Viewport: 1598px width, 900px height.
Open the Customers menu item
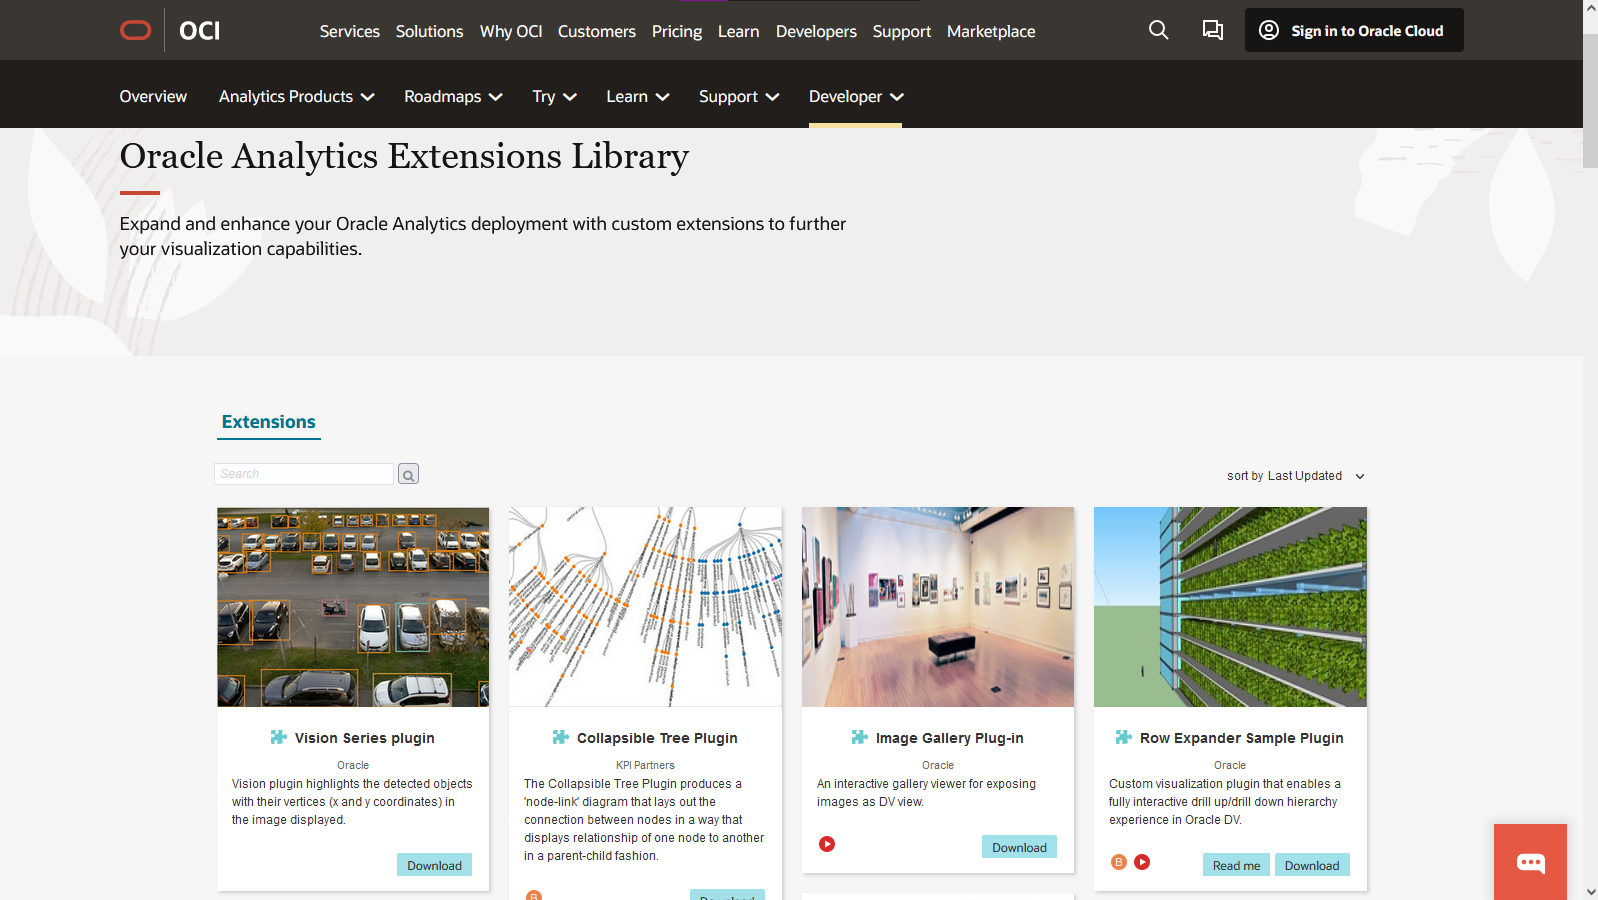(x=597, y=31)
